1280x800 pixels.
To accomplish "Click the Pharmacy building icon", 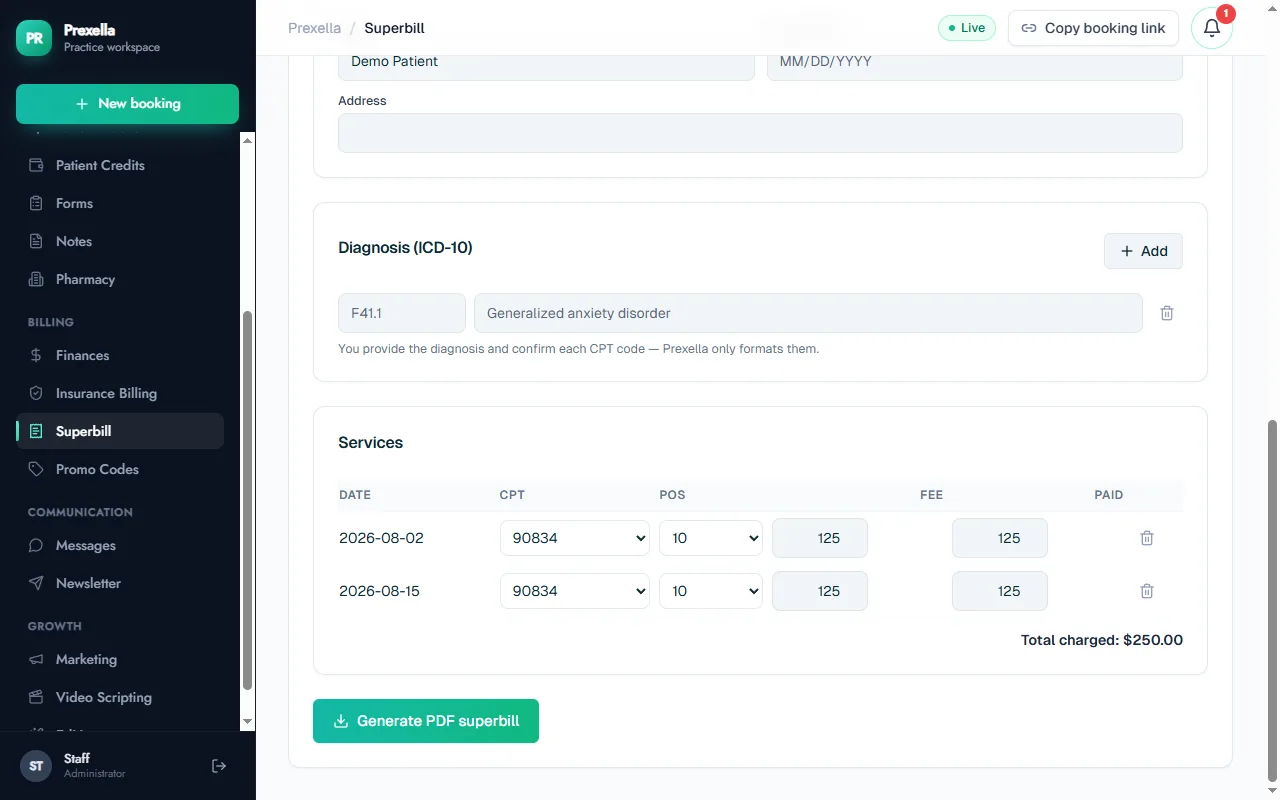I will 36,279.
